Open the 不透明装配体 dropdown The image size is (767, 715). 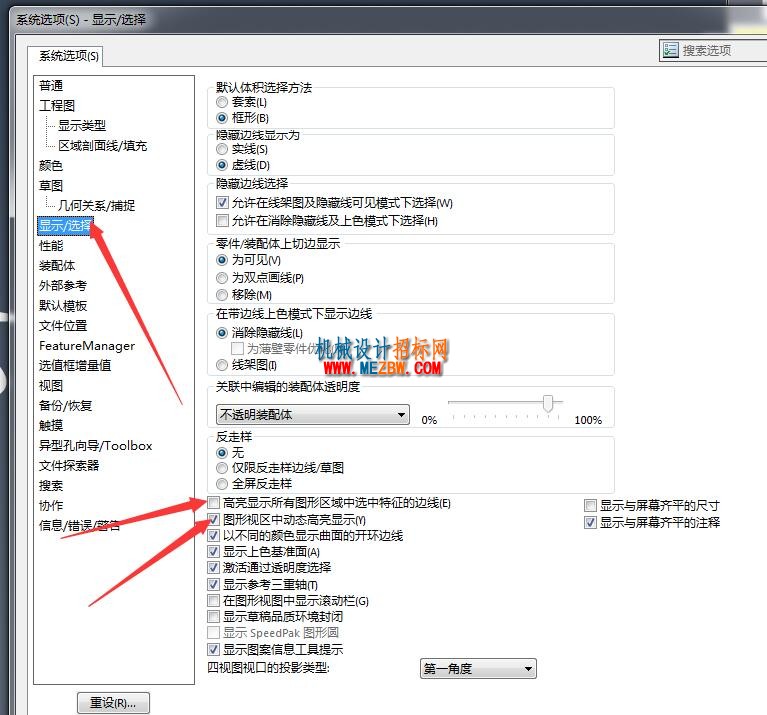313,415
